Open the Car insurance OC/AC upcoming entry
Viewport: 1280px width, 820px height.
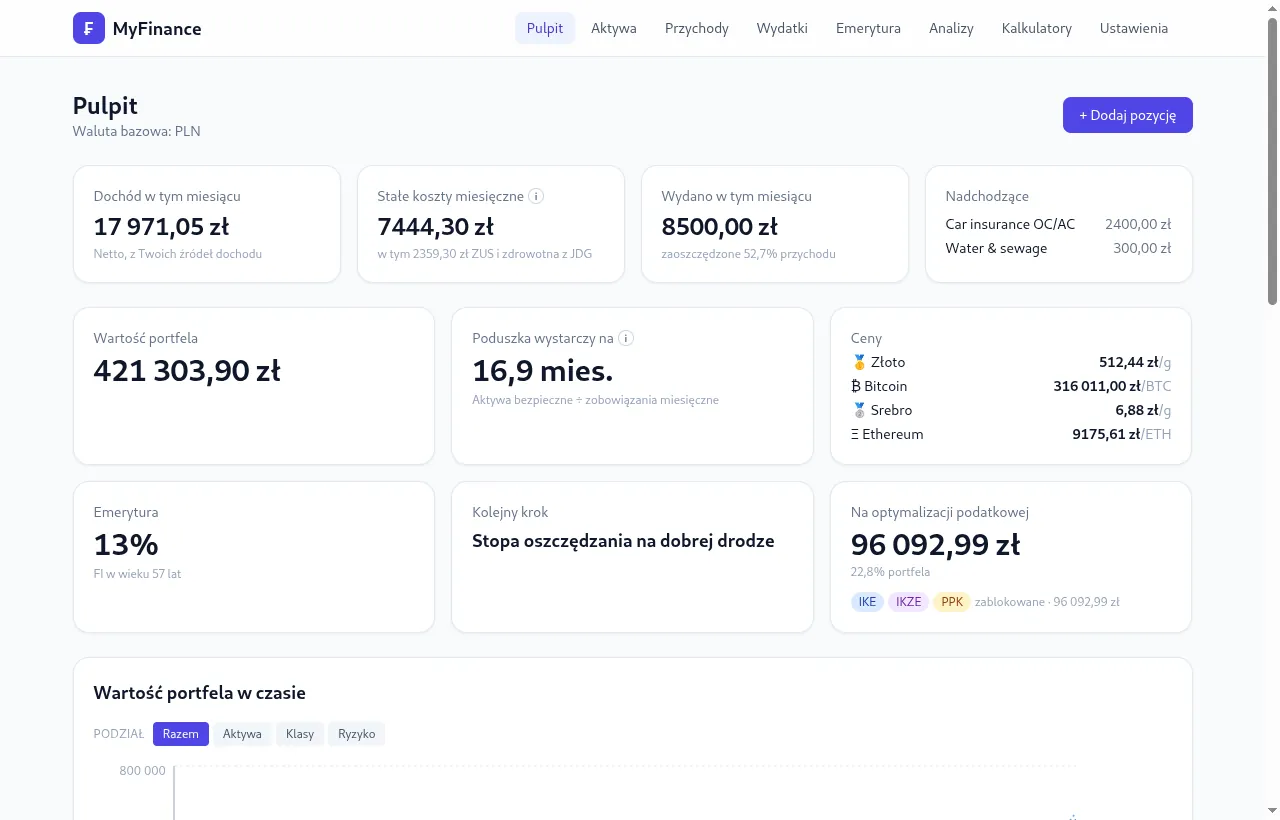(x=1058, y=224)
